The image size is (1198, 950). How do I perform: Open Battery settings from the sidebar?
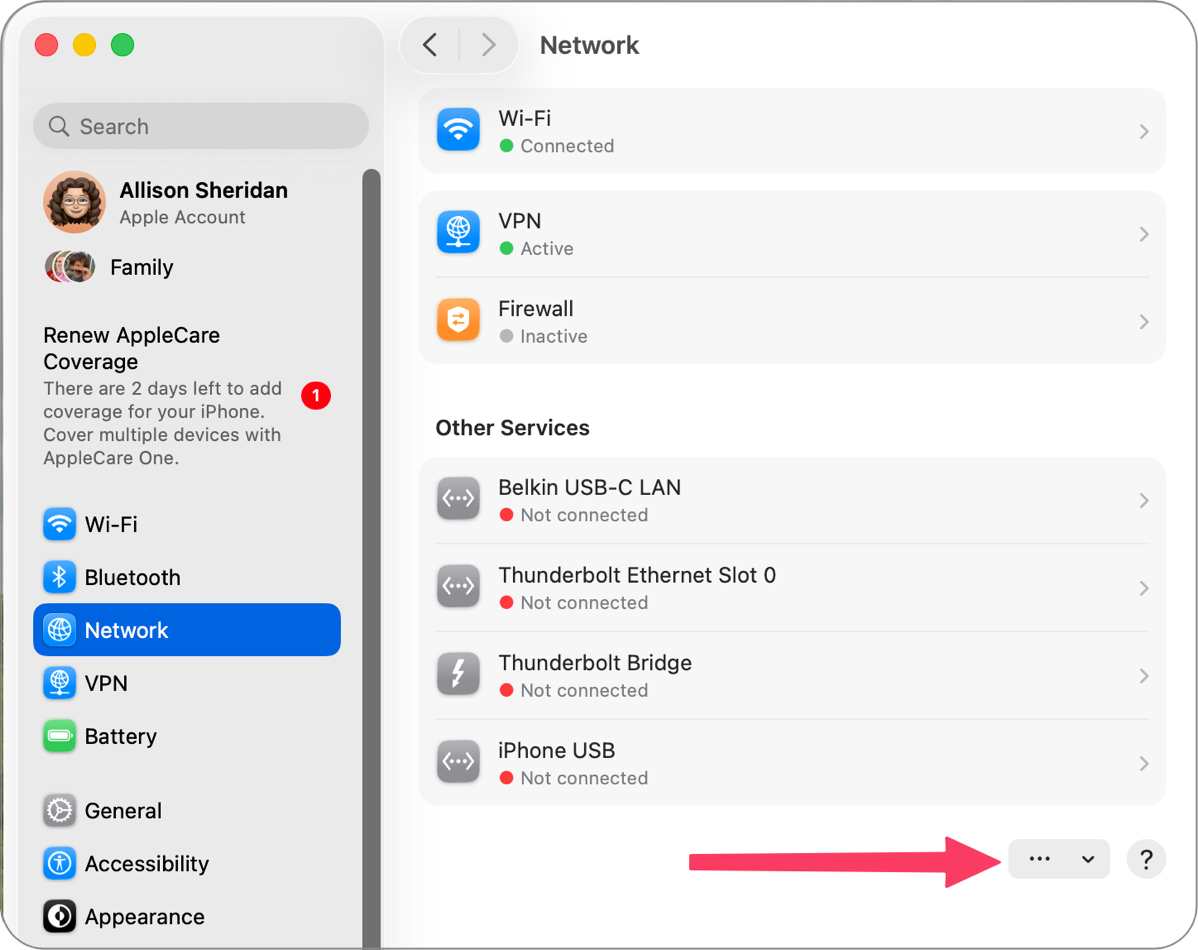(60, 736)
